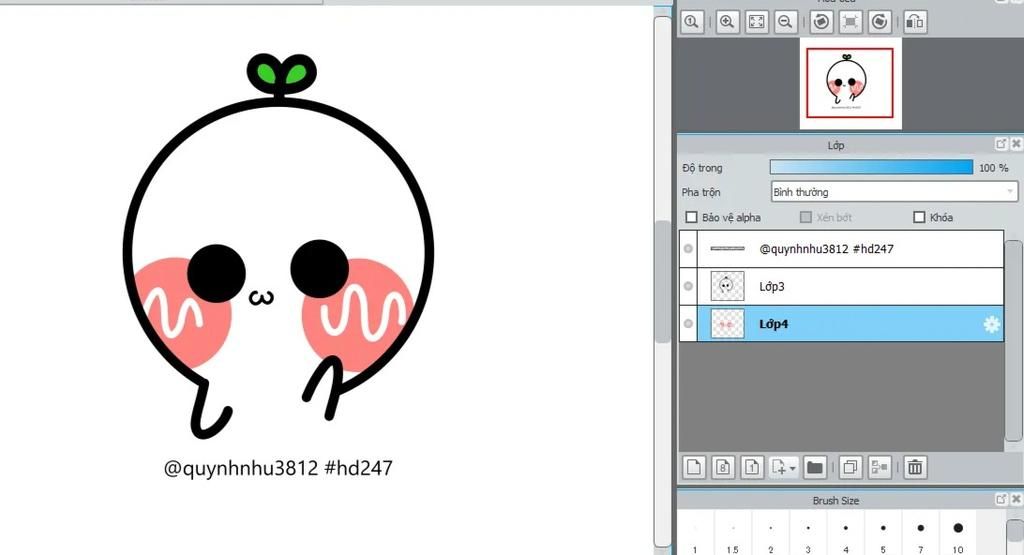The image size is (1024, 555).
Task: Open the Pha trộn blending mode dropdown
Action: (x=894, y=192)
